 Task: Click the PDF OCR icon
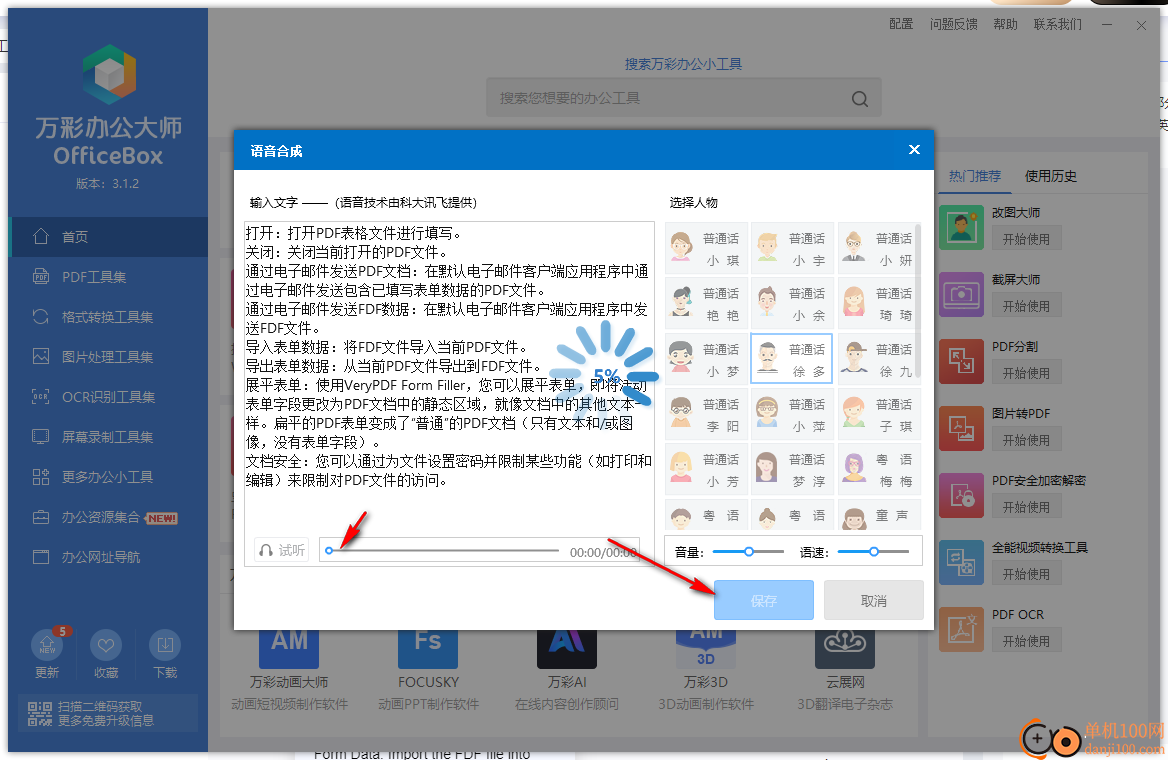click(961, 630)
